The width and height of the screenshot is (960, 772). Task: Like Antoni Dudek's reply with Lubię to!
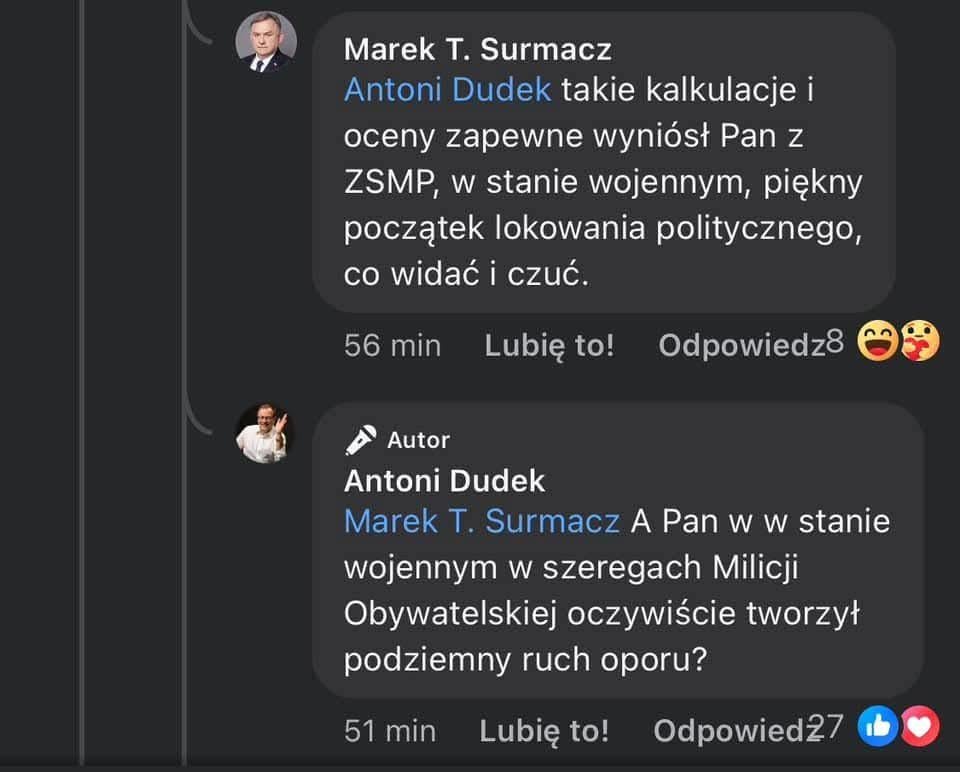(x=544, y=730)
